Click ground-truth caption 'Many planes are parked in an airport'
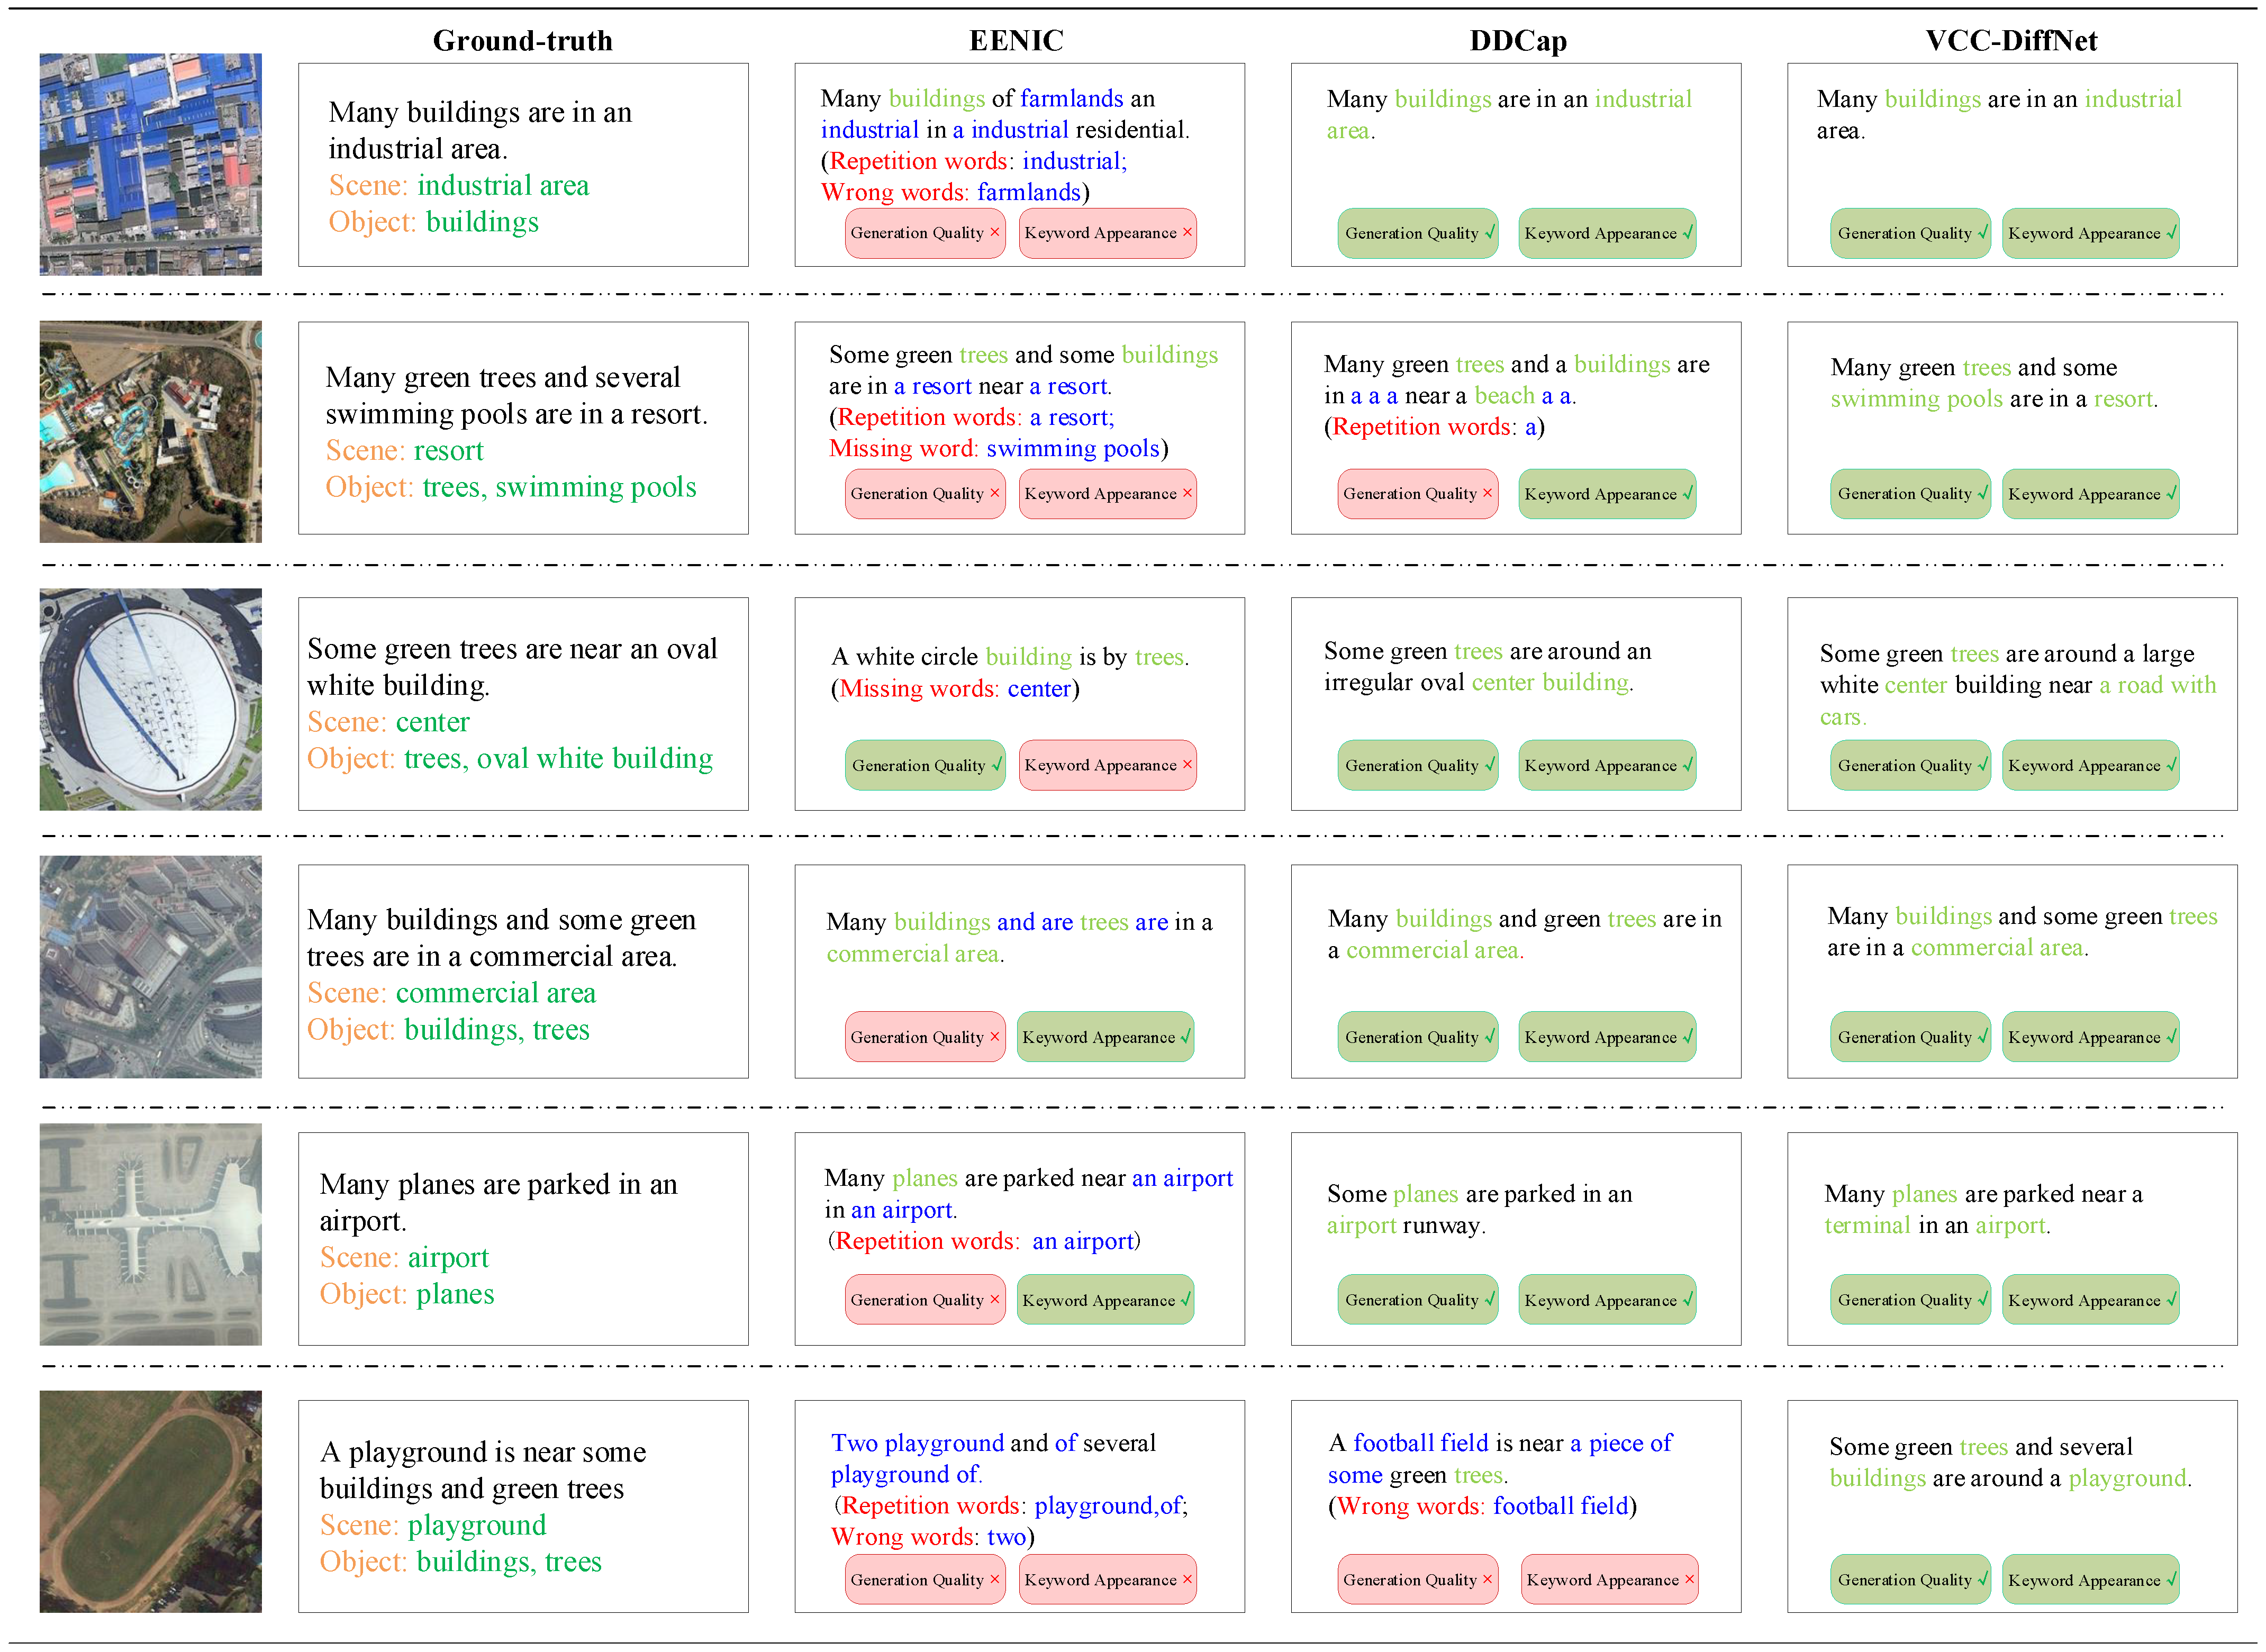This screenshot has width=2266, height=1652. click(498, 1203)
